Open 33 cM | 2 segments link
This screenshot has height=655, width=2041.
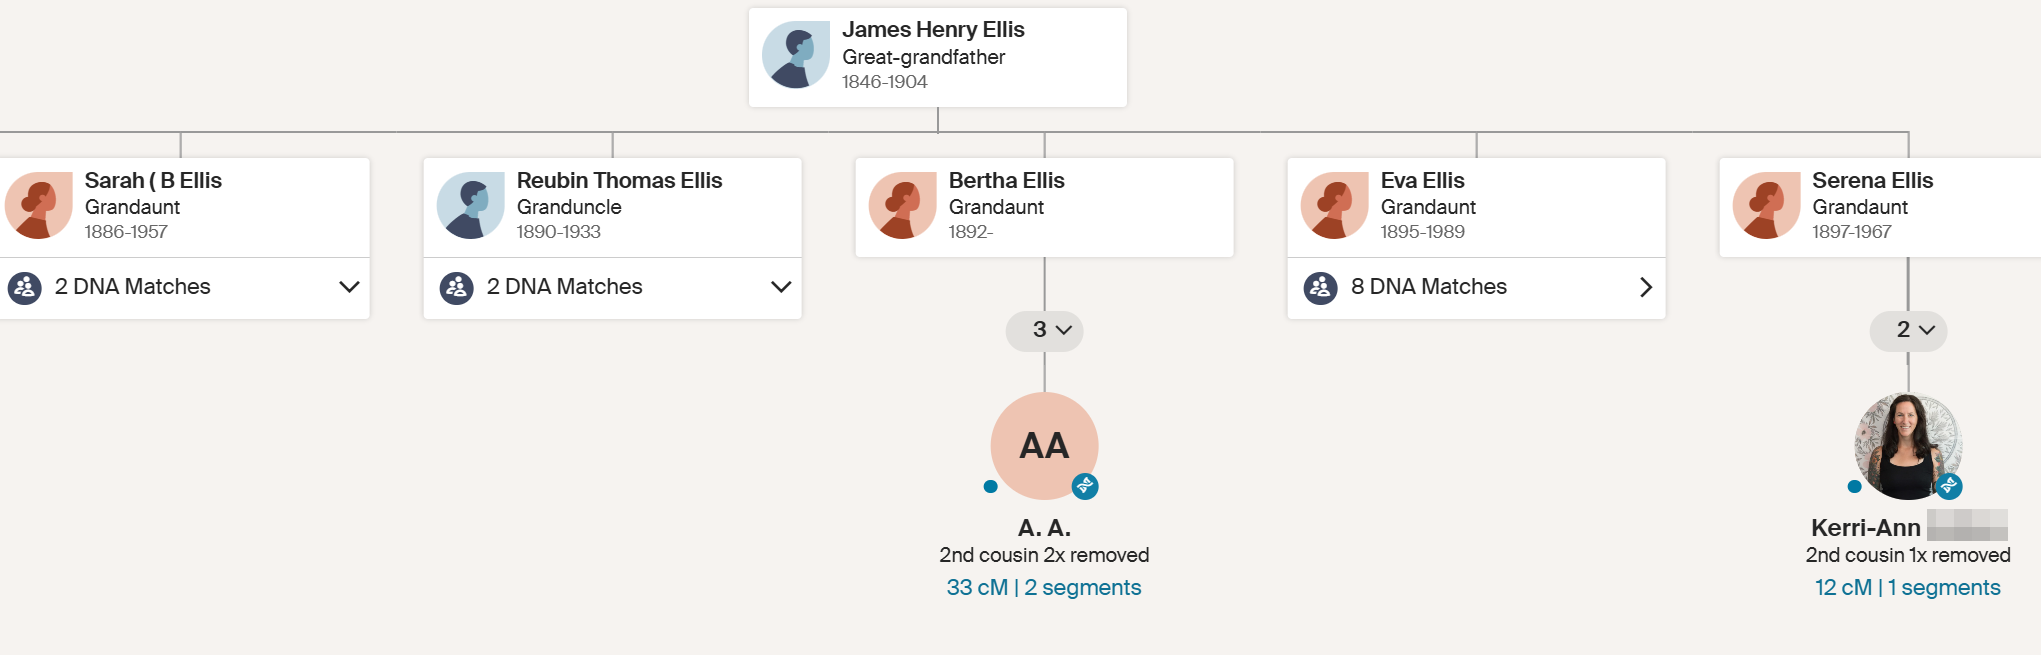click(1044, 588)
